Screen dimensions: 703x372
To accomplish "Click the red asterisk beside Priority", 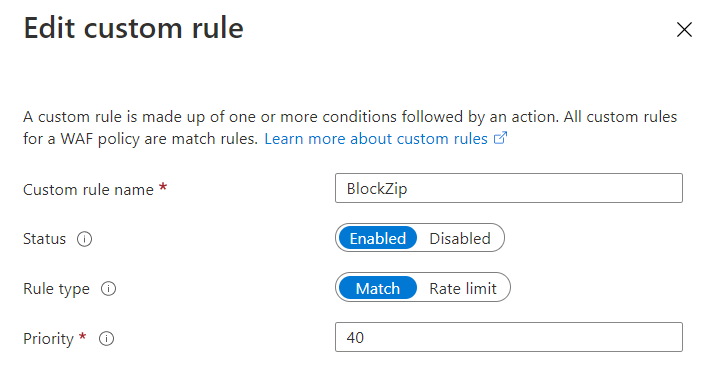I will click(82, 335).
